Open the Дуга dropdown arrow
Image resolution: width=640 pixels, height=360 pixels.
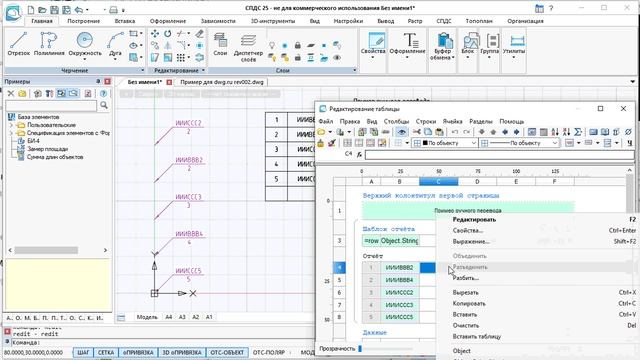tap(115, 60)
